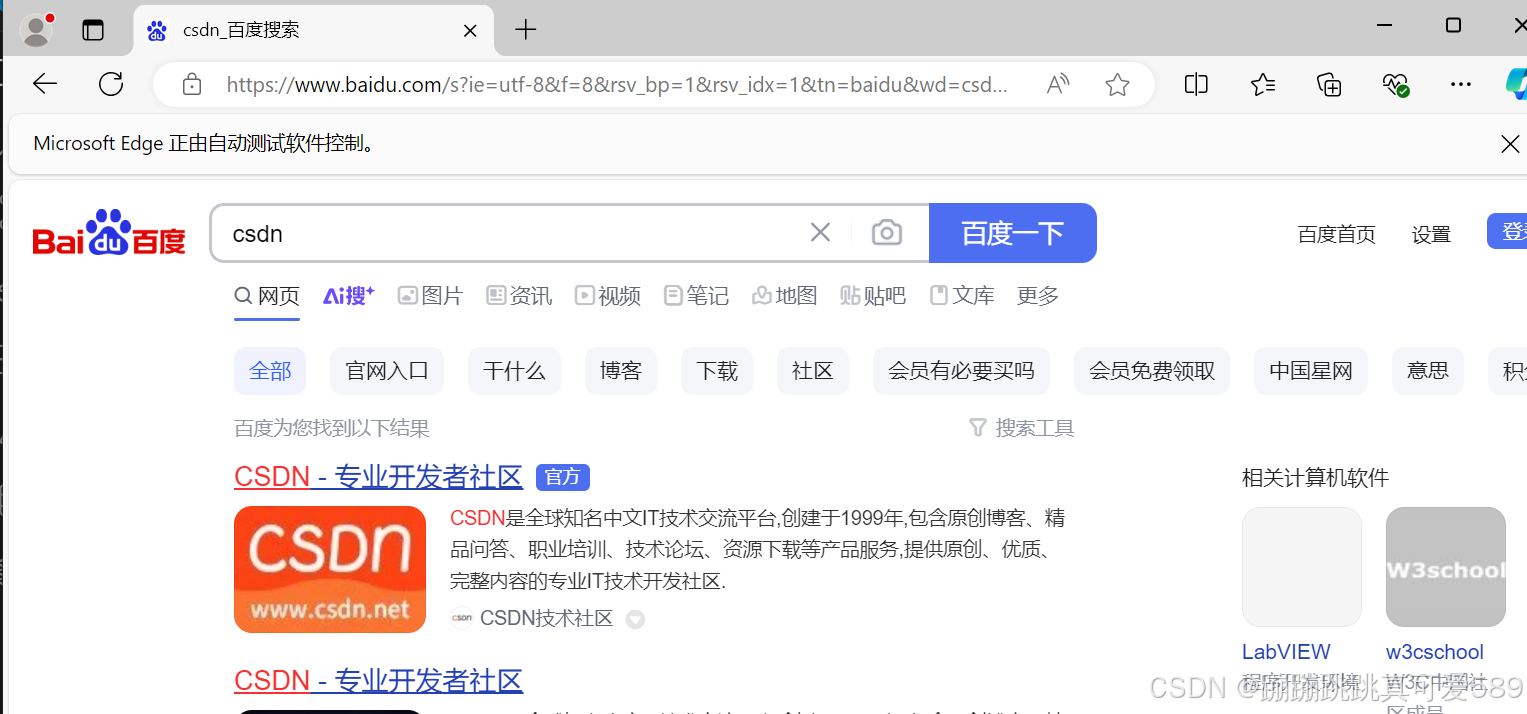The image size is (1527, 714).
Task: Open Browser essentials heart icon
Action: pyautogui.click(x=1395, y=84)
